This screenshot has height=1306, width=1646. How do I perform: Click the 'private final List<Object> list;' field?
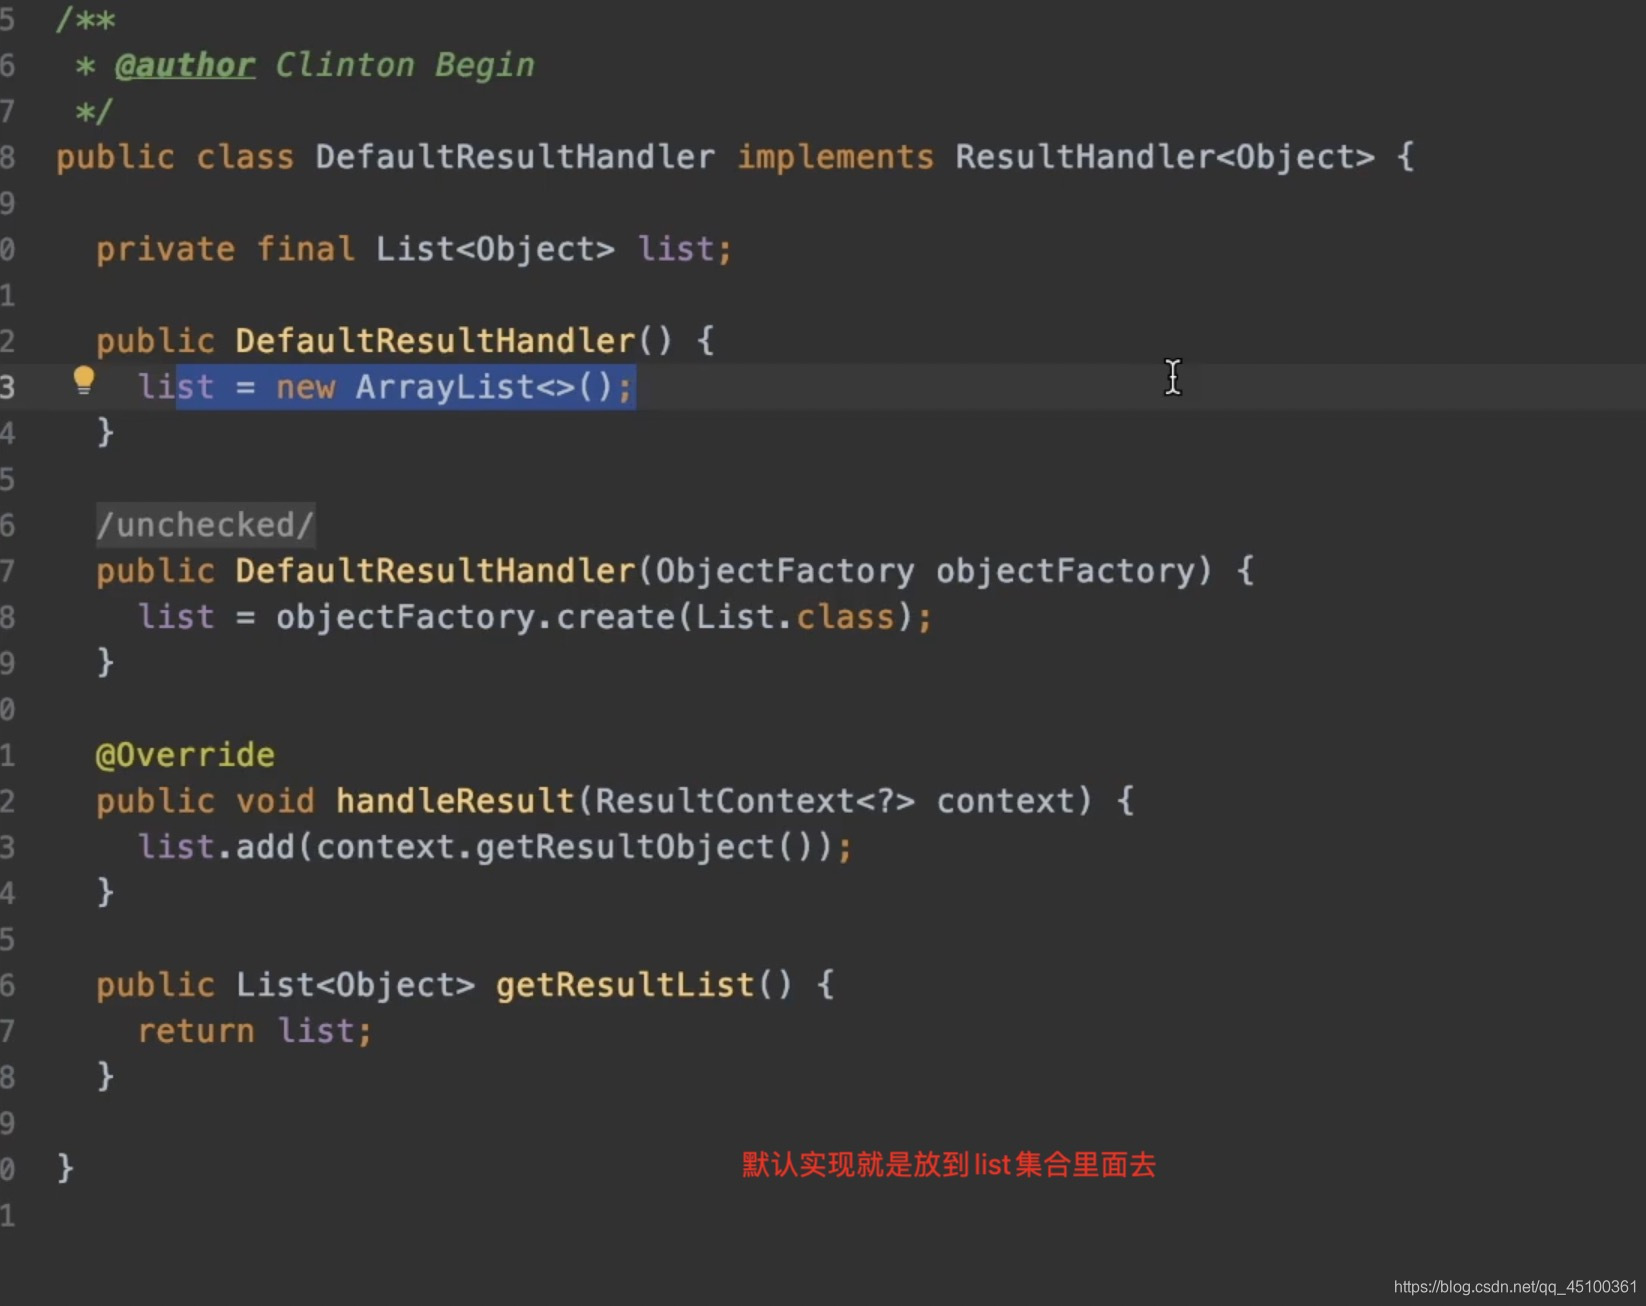[x=414, y=249]
